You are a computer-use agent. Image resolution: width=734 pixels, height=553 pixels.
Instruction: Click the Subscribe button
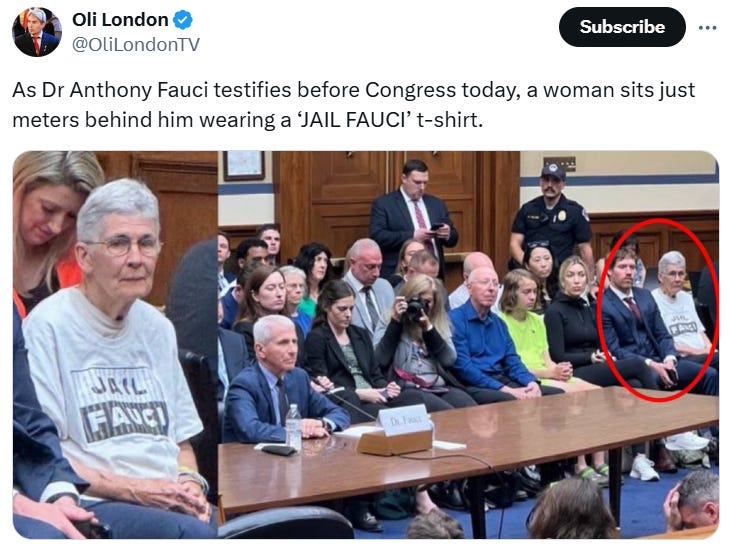622,27
